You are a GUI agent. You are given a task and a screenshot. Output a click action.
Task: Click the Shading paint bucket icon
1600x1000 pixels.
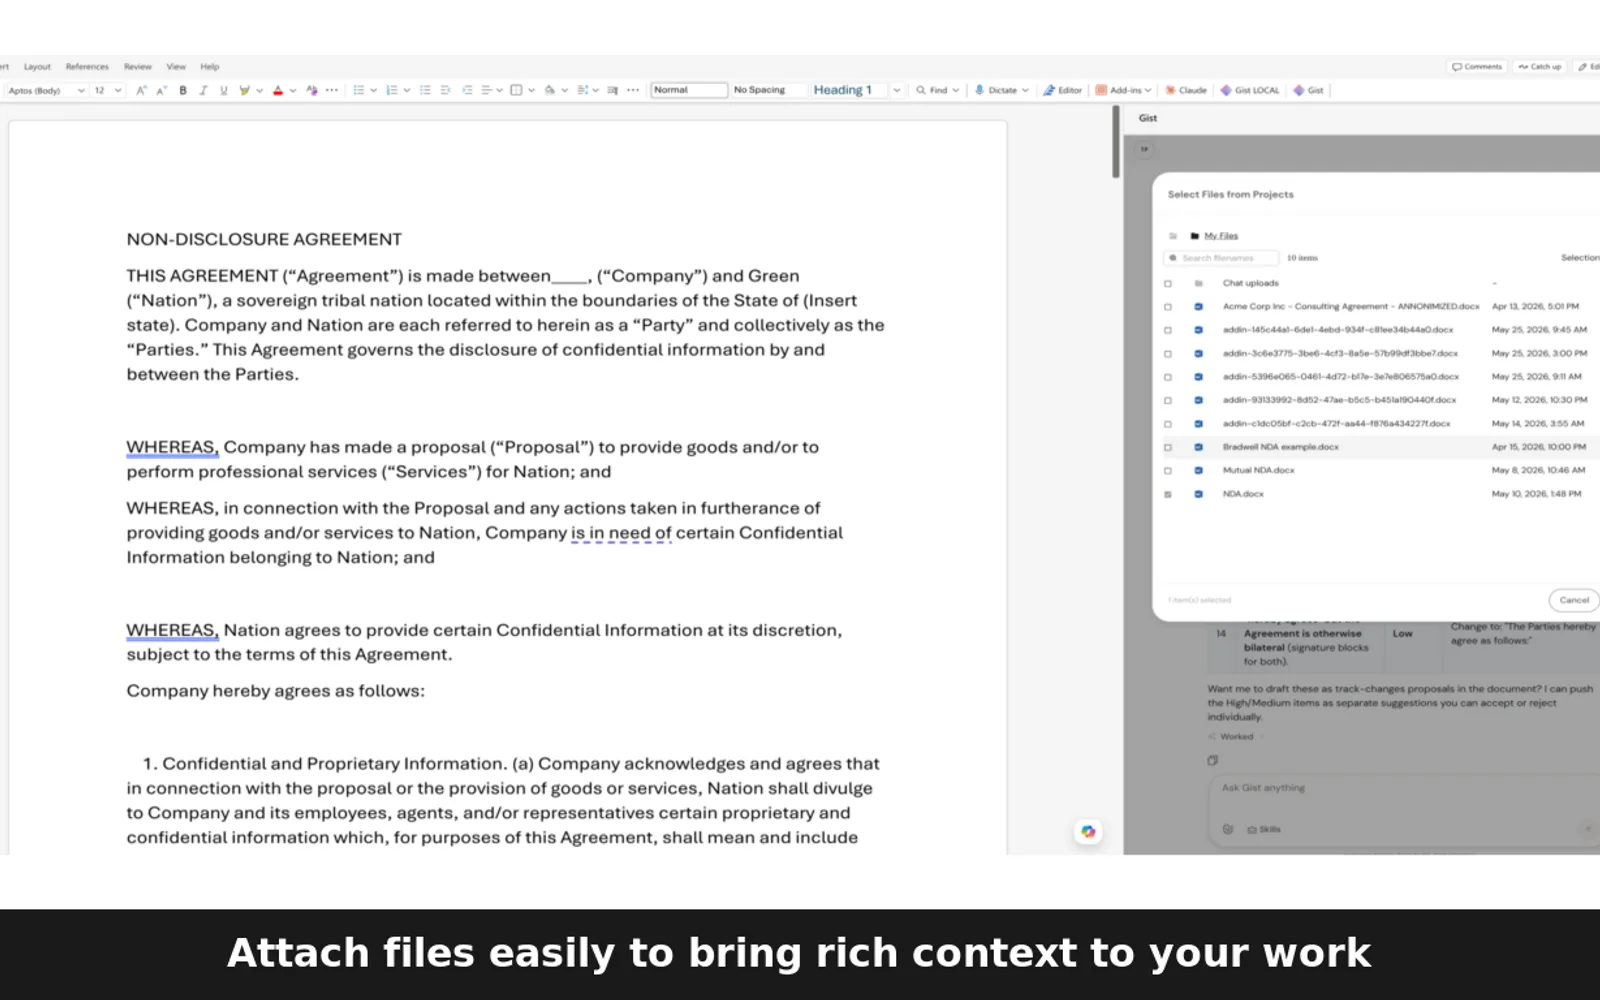[x=549, y=90]
